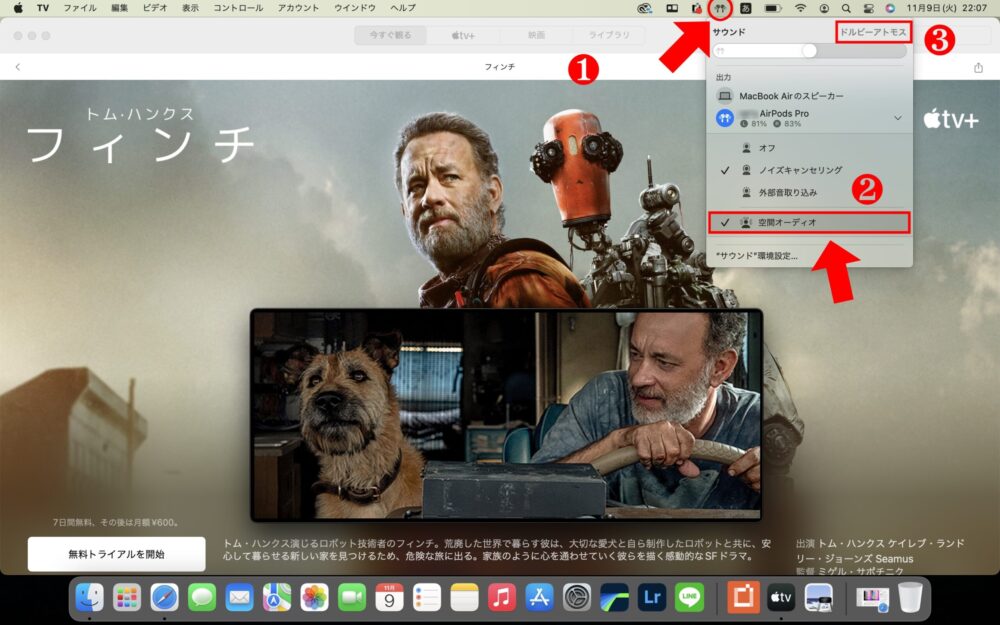Screen dimensions: 1000x625
Task: Select ノイズキャンセリング mode
Action: point(810,170)
